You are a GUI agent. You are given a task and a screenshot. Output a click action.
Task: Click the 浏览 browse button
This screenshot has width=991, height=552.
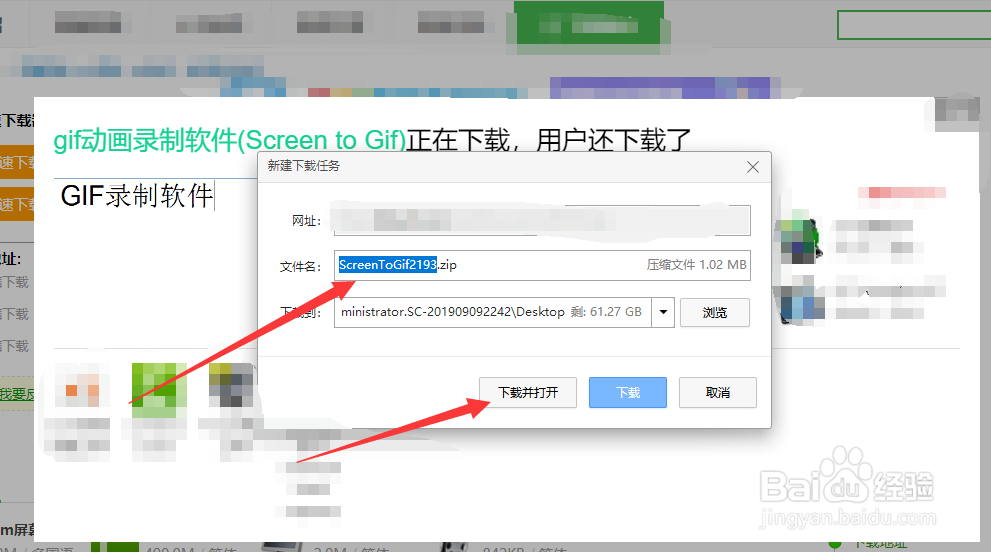click(715, 312)
